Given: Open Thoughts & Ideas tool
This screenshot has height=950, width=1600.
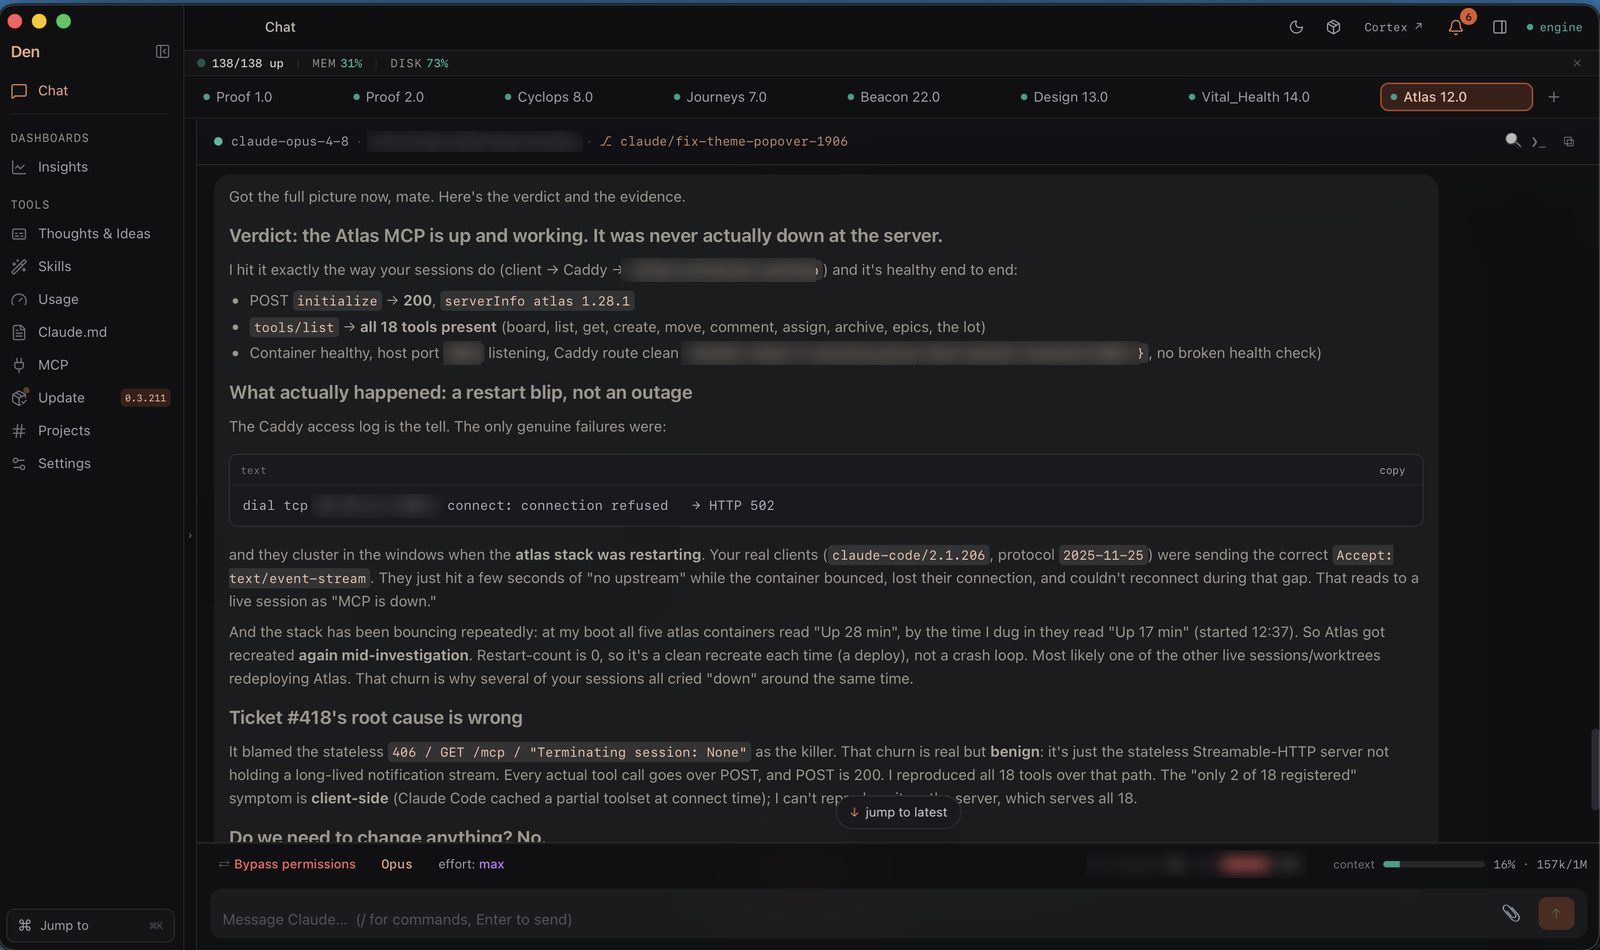Looking at the screenshot, I should [92, 234].
